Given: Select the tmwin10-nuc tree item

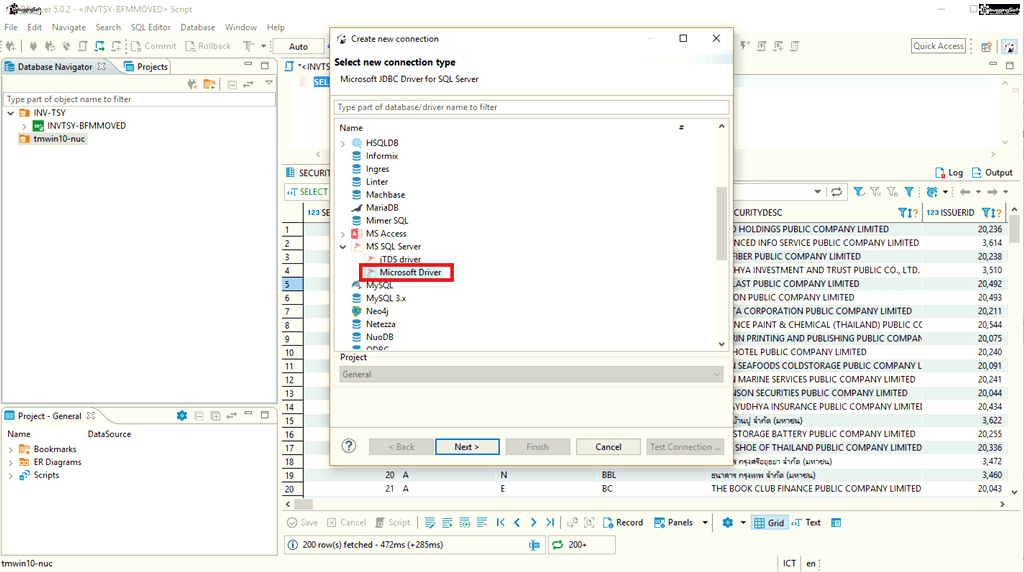Looking at the screenshot, I should [x=52, y=138].
